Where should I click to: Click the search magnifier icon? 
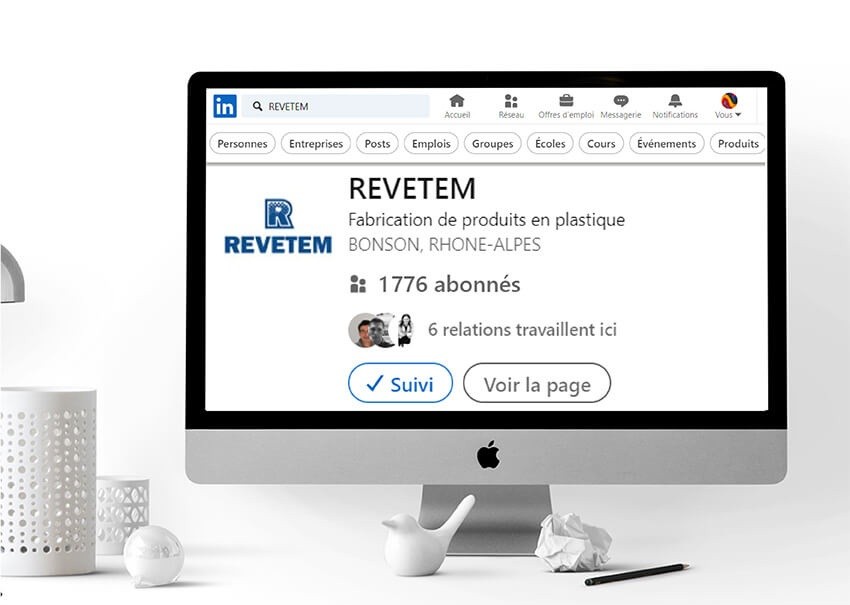tap(257, 106)
